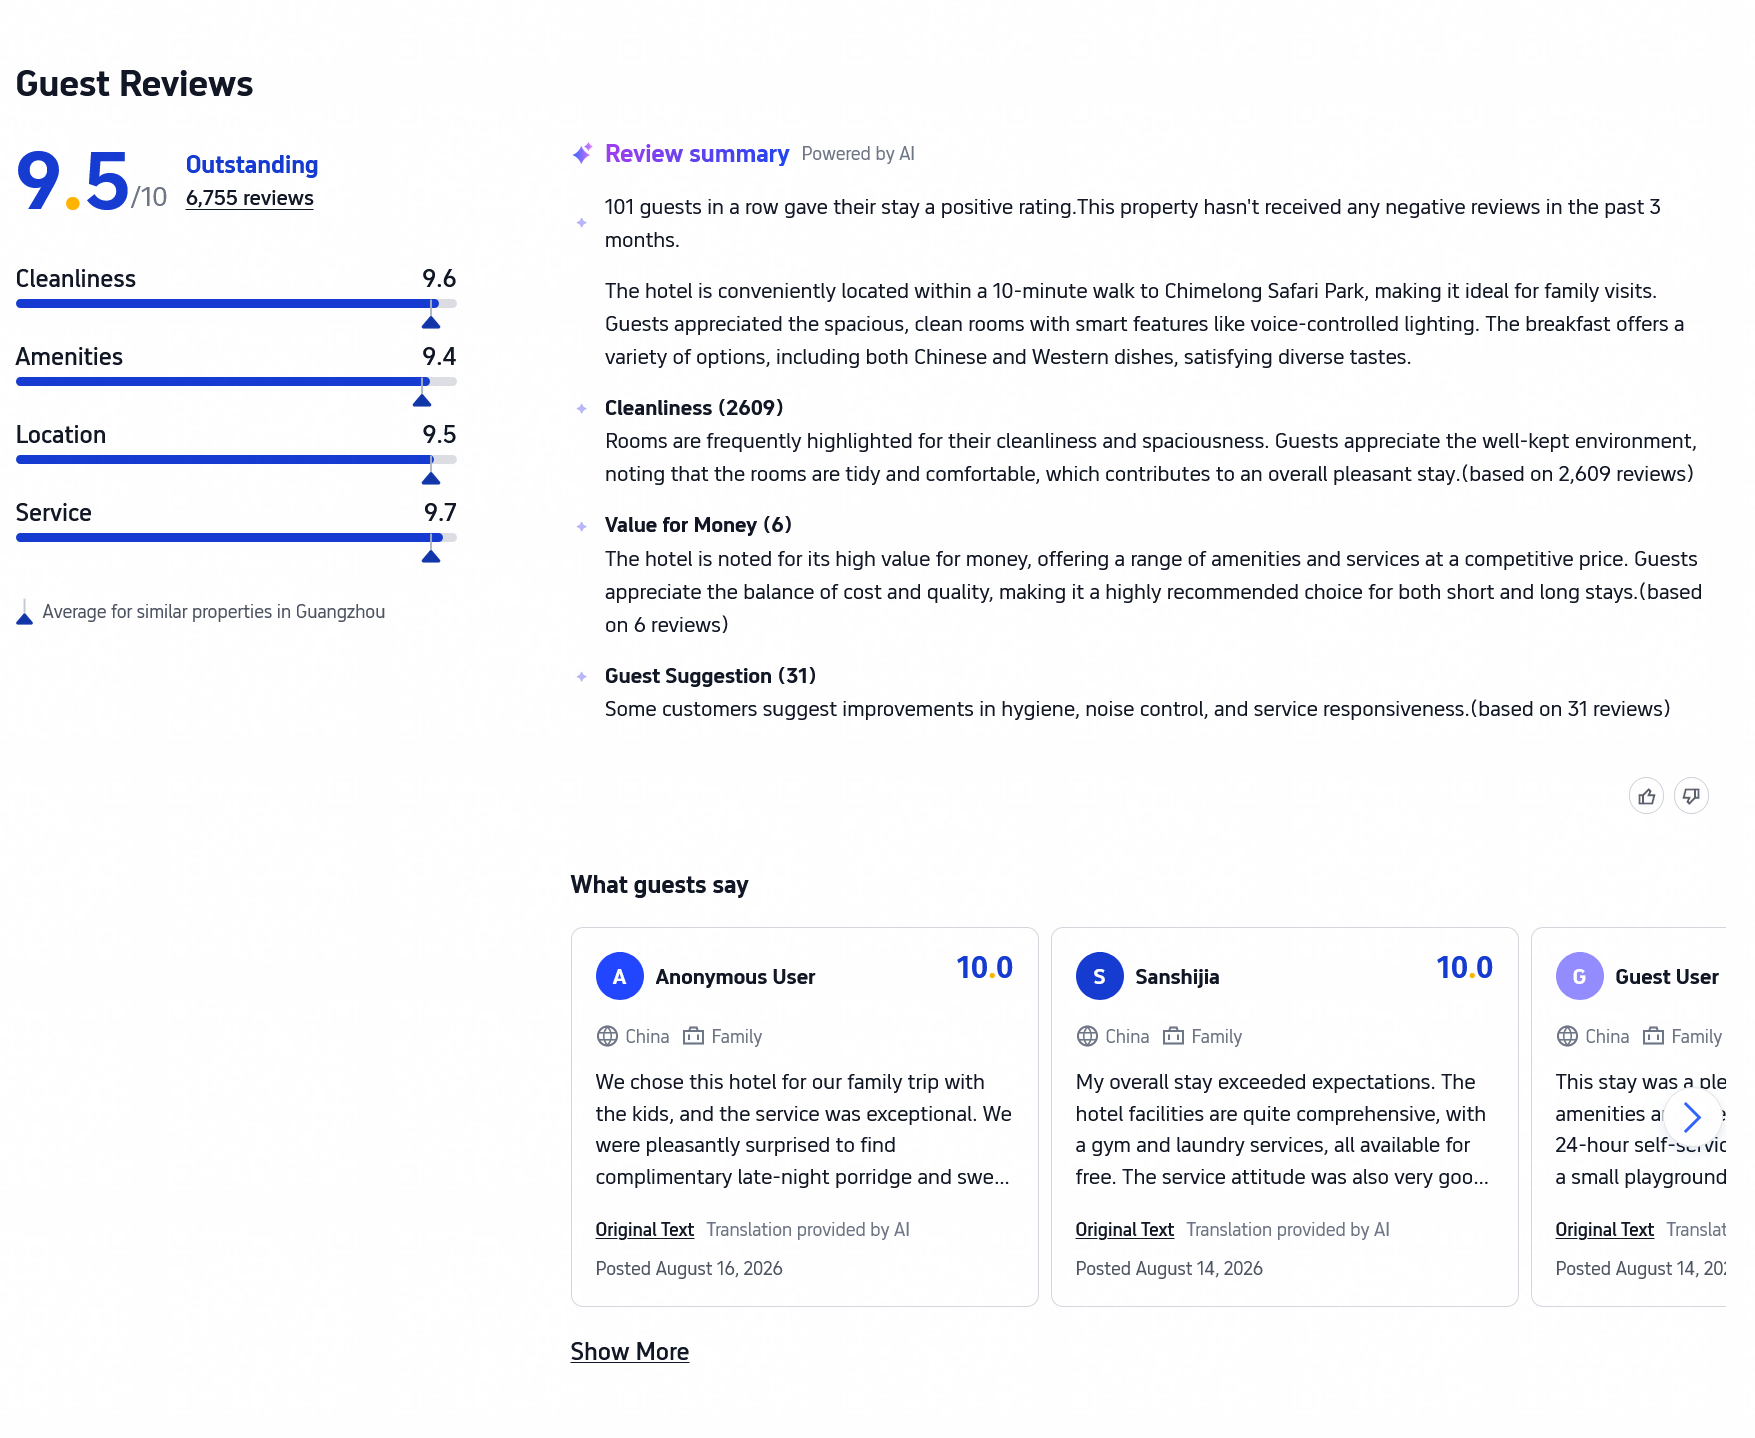
Task: Click Anonymous User's blue avatar icon
Action: coord(620,976)
